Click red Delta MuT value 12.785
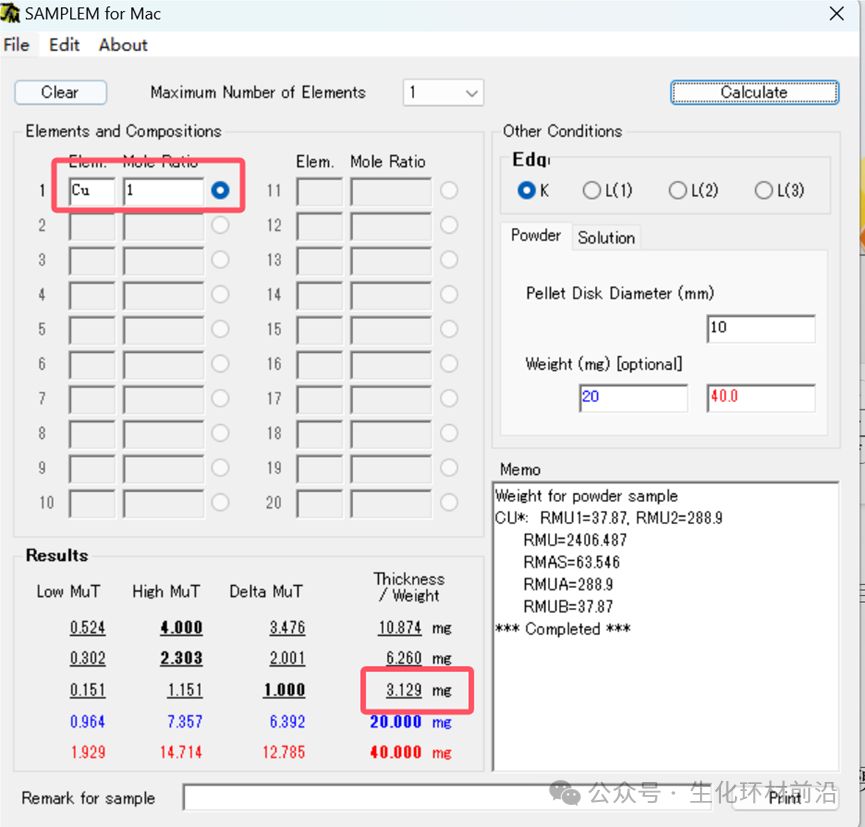Screen dimensions: 865x827 tap(284, 752)
